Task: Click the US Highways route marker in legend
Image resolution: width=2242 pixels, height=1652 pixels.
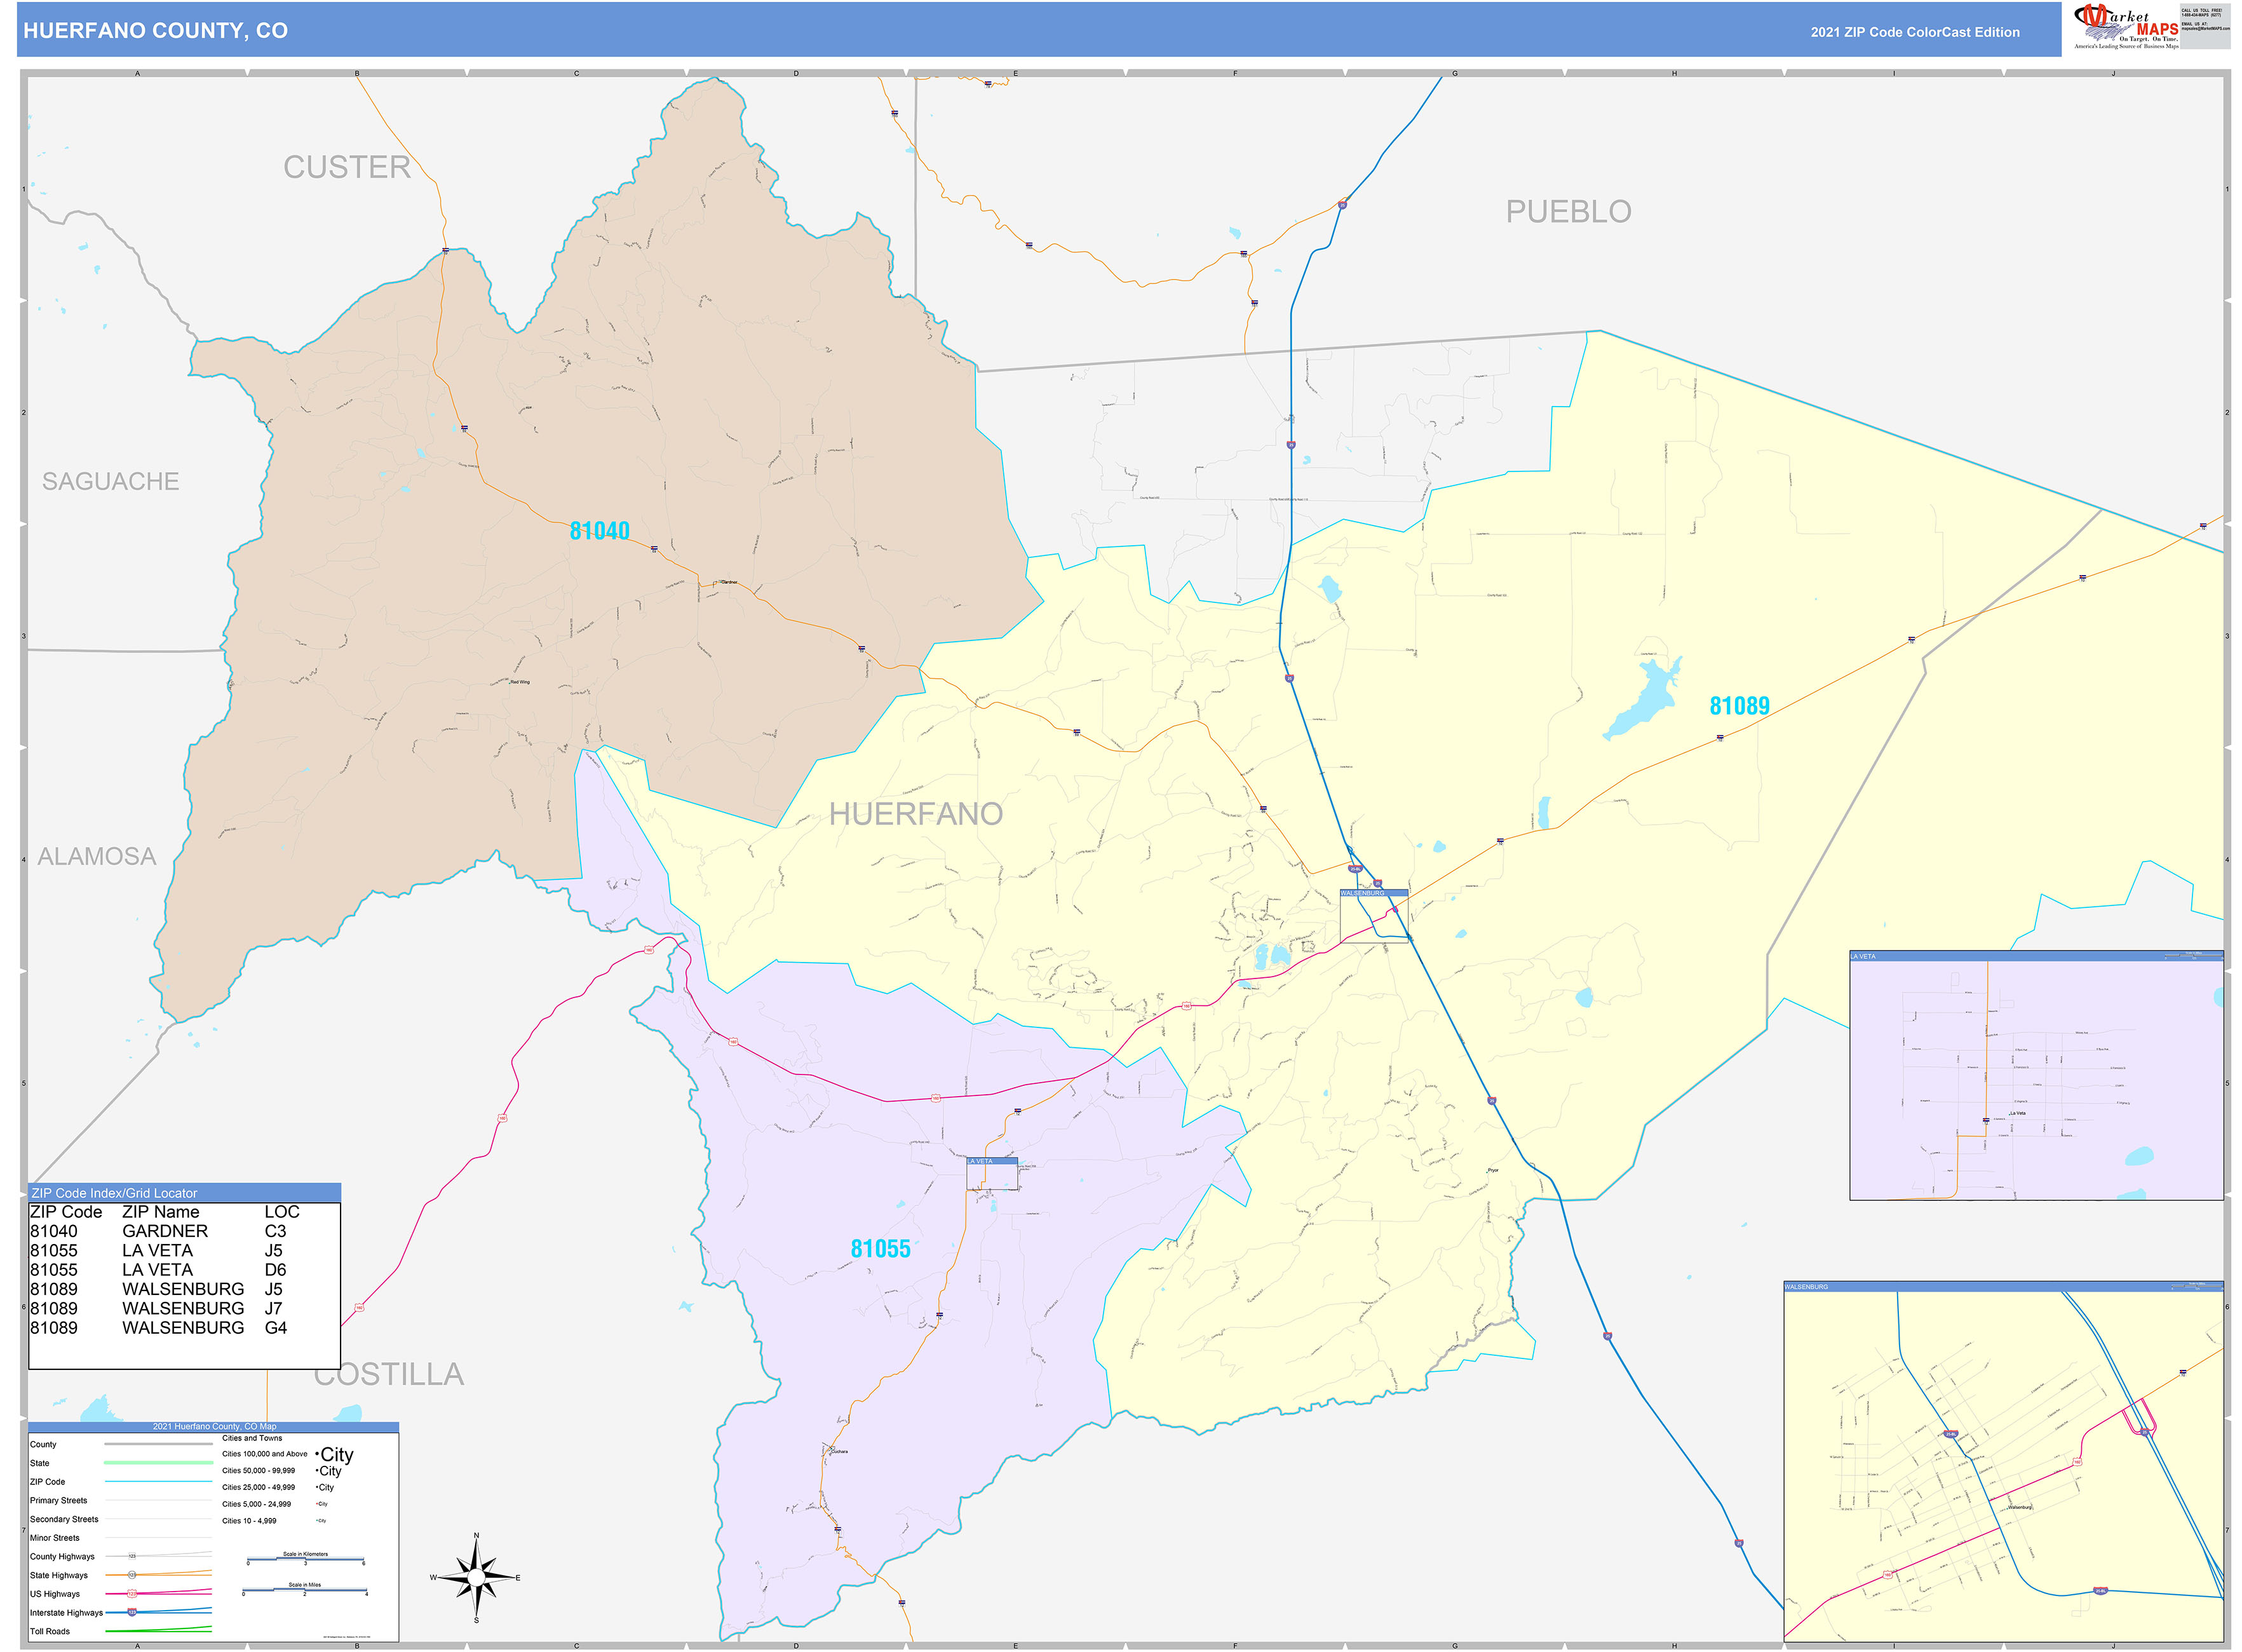Action: [x=131, y=1594]
